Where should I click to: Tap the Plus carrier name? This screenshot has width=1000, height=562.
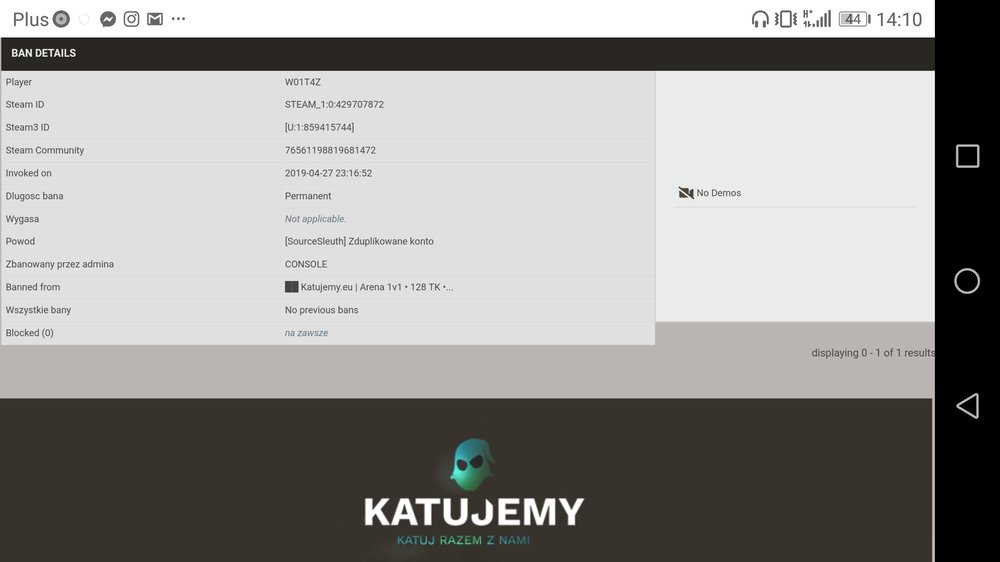31,20
